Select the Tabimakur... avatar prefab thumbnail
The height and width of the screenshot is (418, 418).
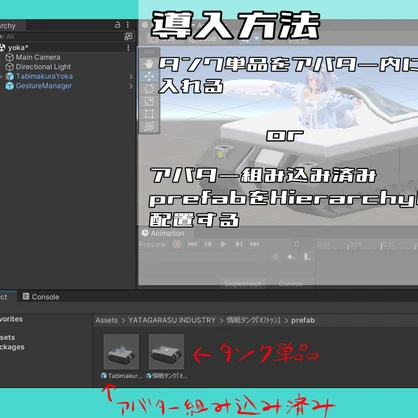(121, 352)
